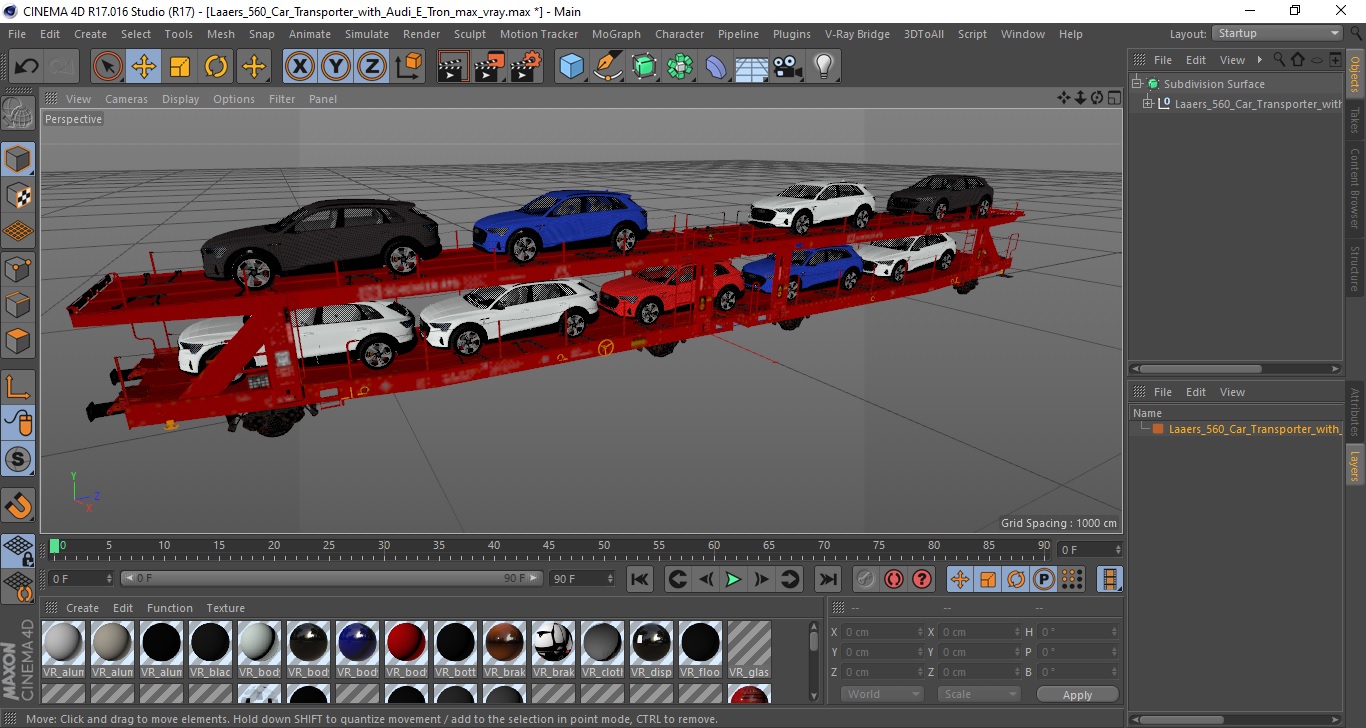Open Objects panel View menu
The height and width of the screenshot is (728, 1366).
click(1232, 60)
